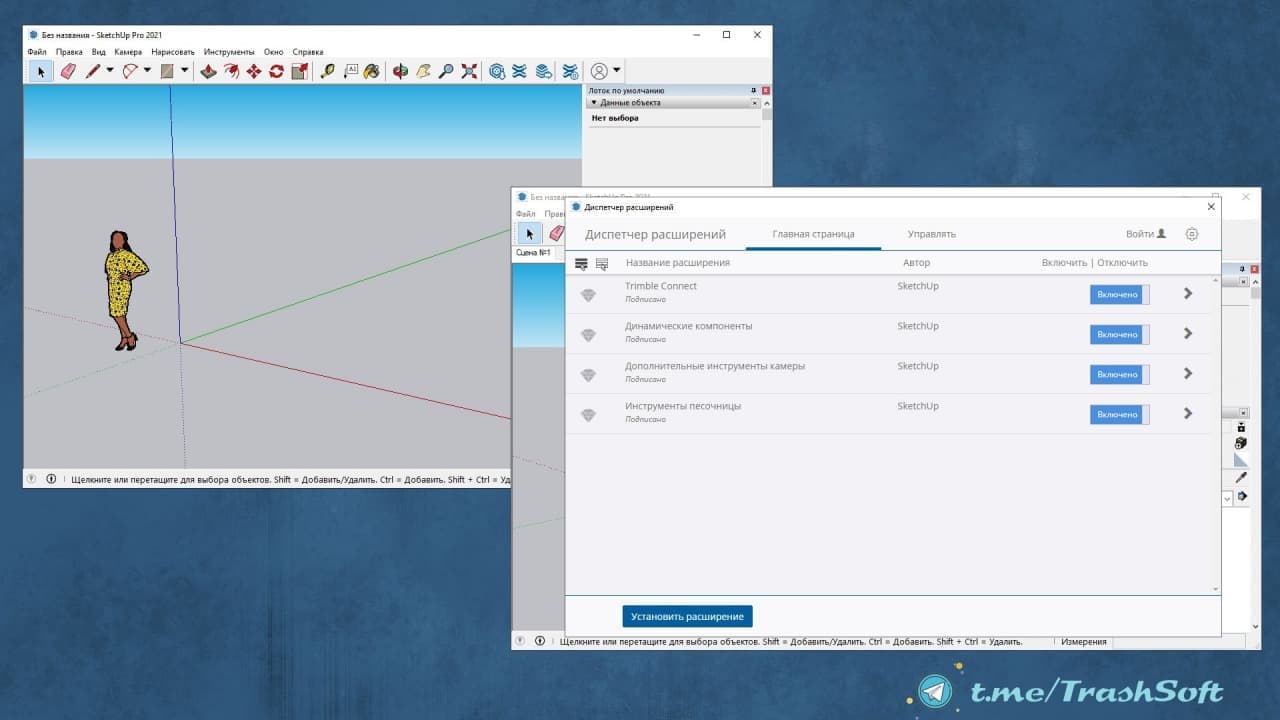Close the Диспетчер расширений dialog
This screenshot has width=1280, height=720.
tap(1212, 207)
